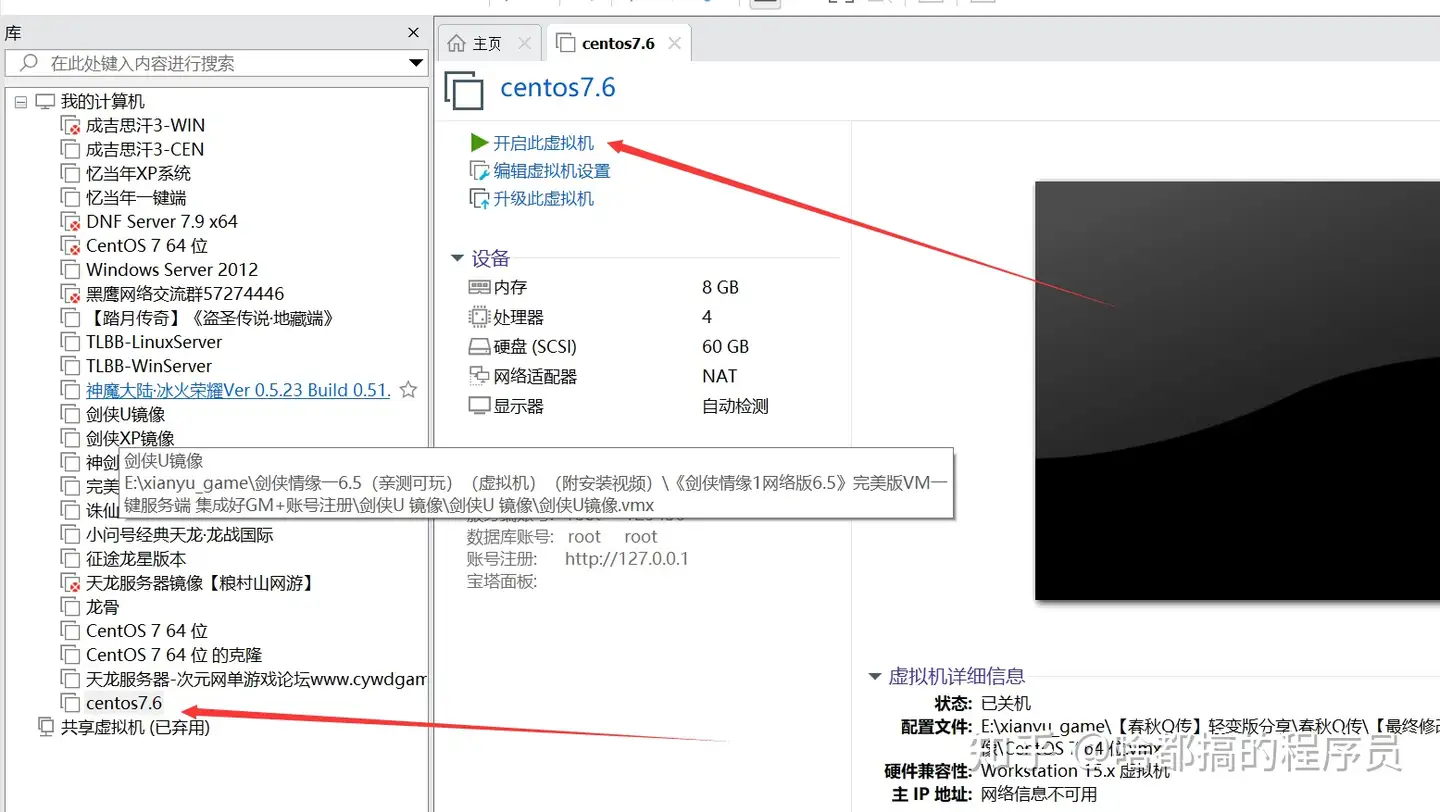This screenshot has width=1440, height=812.
Task: Click the memory (内存) device icon
Action: point(479,287)
